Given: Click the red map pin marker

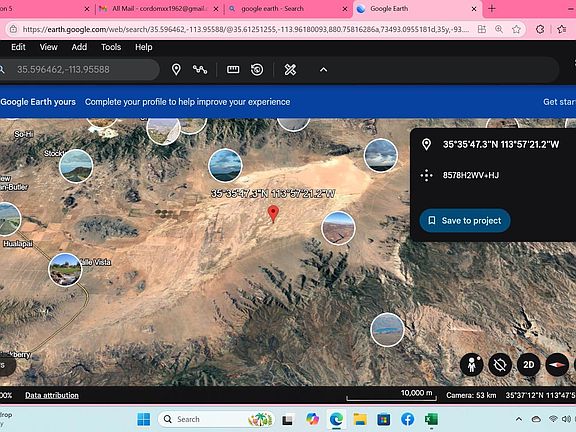Looking at the screenshot, I should click(273, 214).
